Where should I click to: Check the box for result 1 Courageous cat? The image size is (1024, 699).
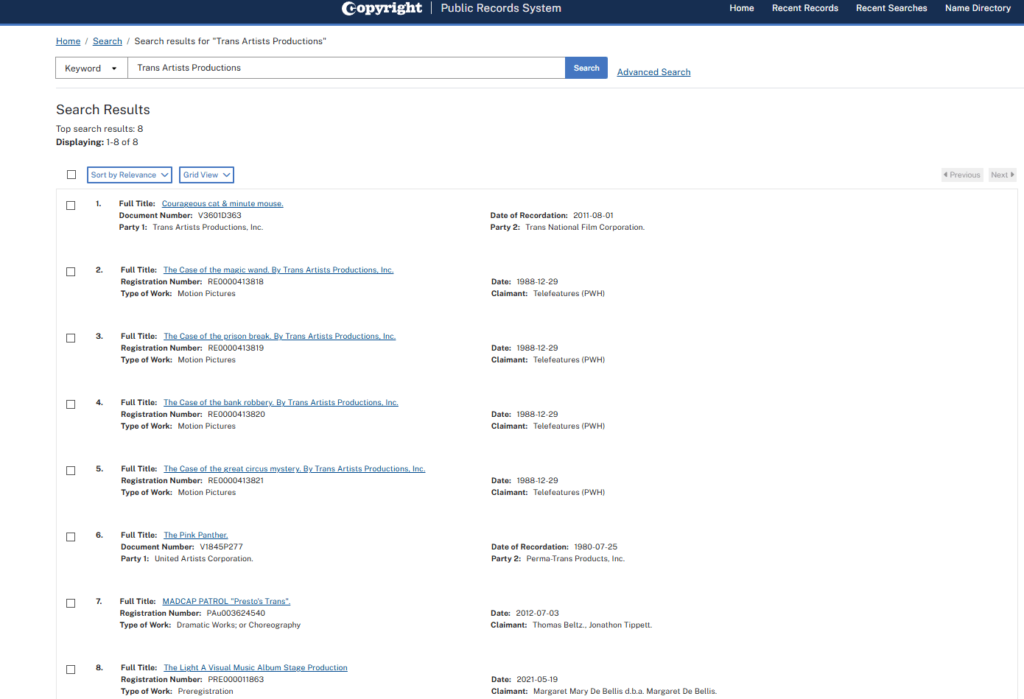pyautogui.click(x=71, y=205)
